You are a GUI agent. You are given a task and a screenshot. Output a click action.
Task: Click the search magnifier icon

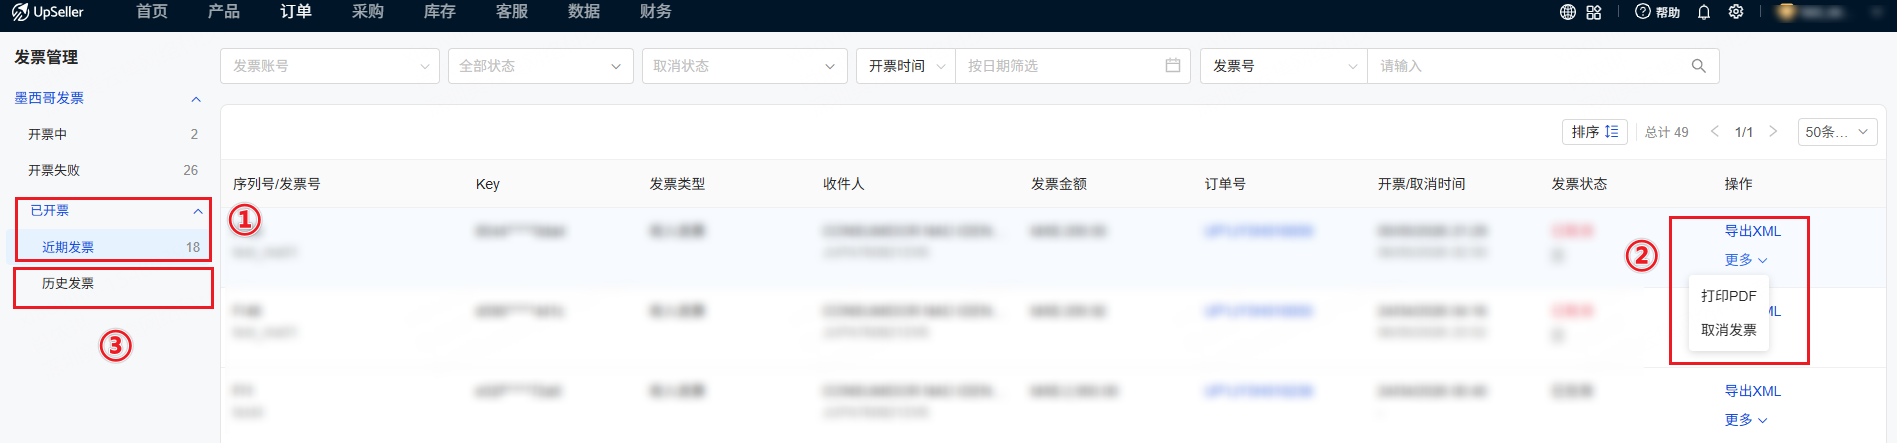pos(1698,66)
